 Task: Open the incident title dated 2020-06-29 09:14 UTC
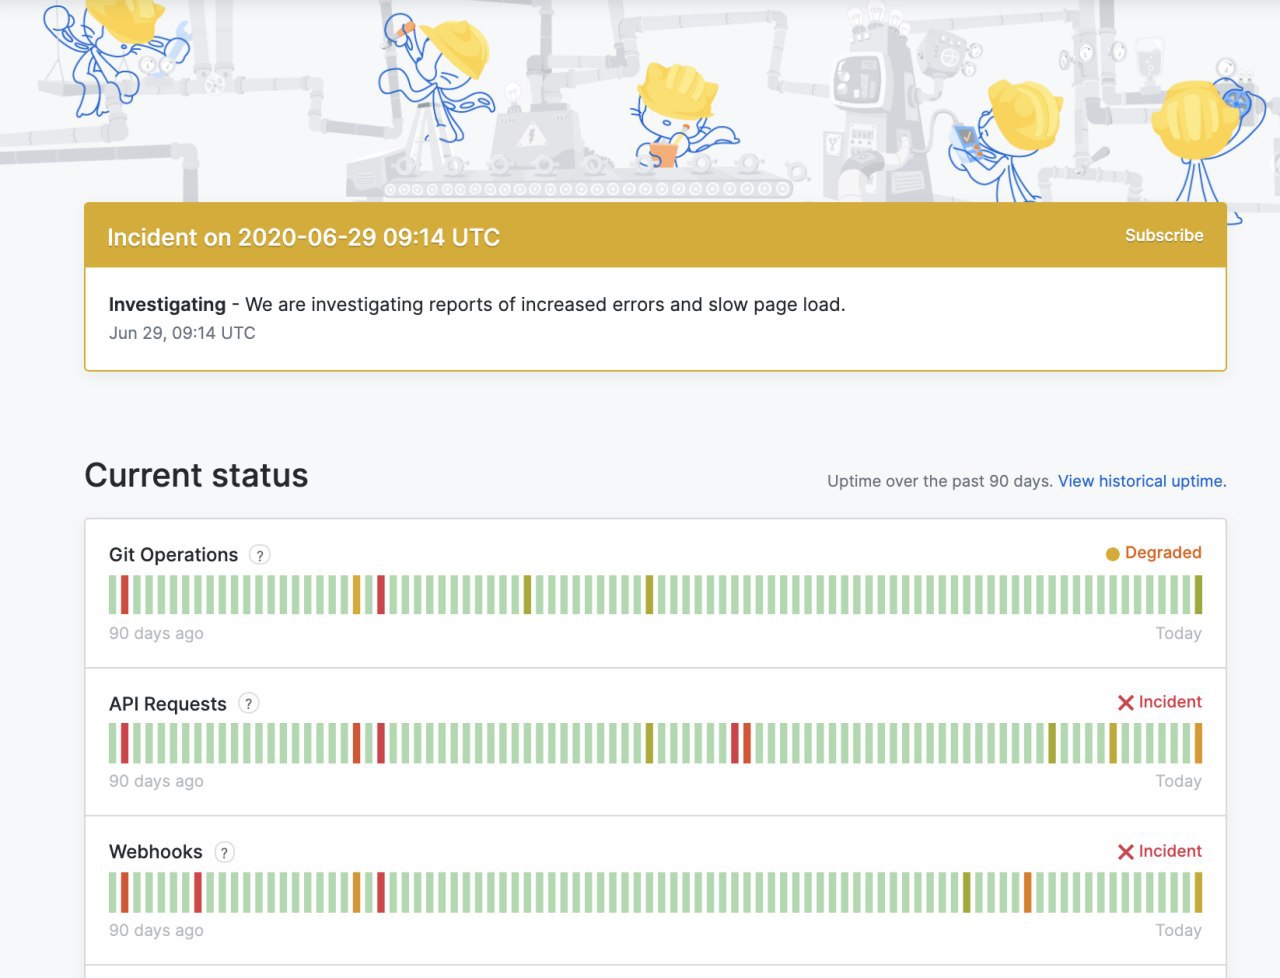[304, 237]
